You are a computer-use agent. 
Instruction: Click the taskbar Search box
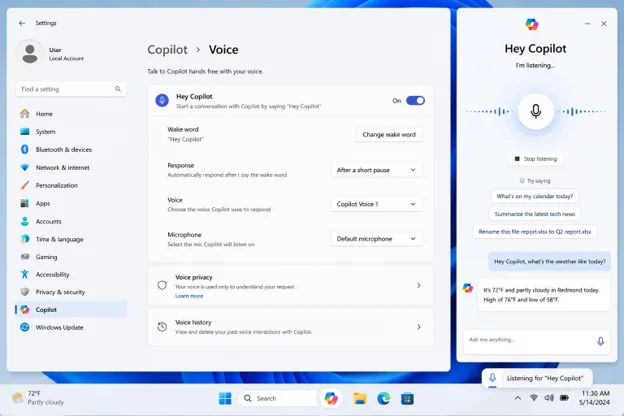click(x=279, y=398)
